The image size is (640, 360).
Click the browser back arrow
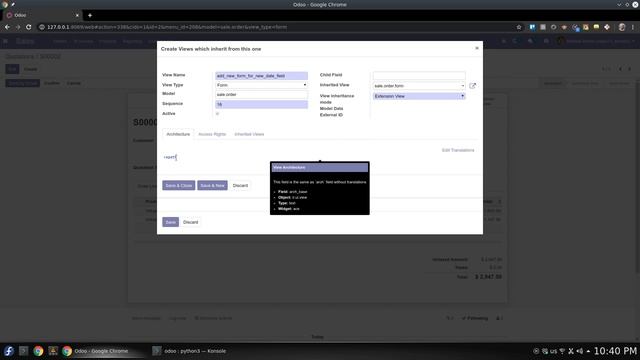(7, 27)
